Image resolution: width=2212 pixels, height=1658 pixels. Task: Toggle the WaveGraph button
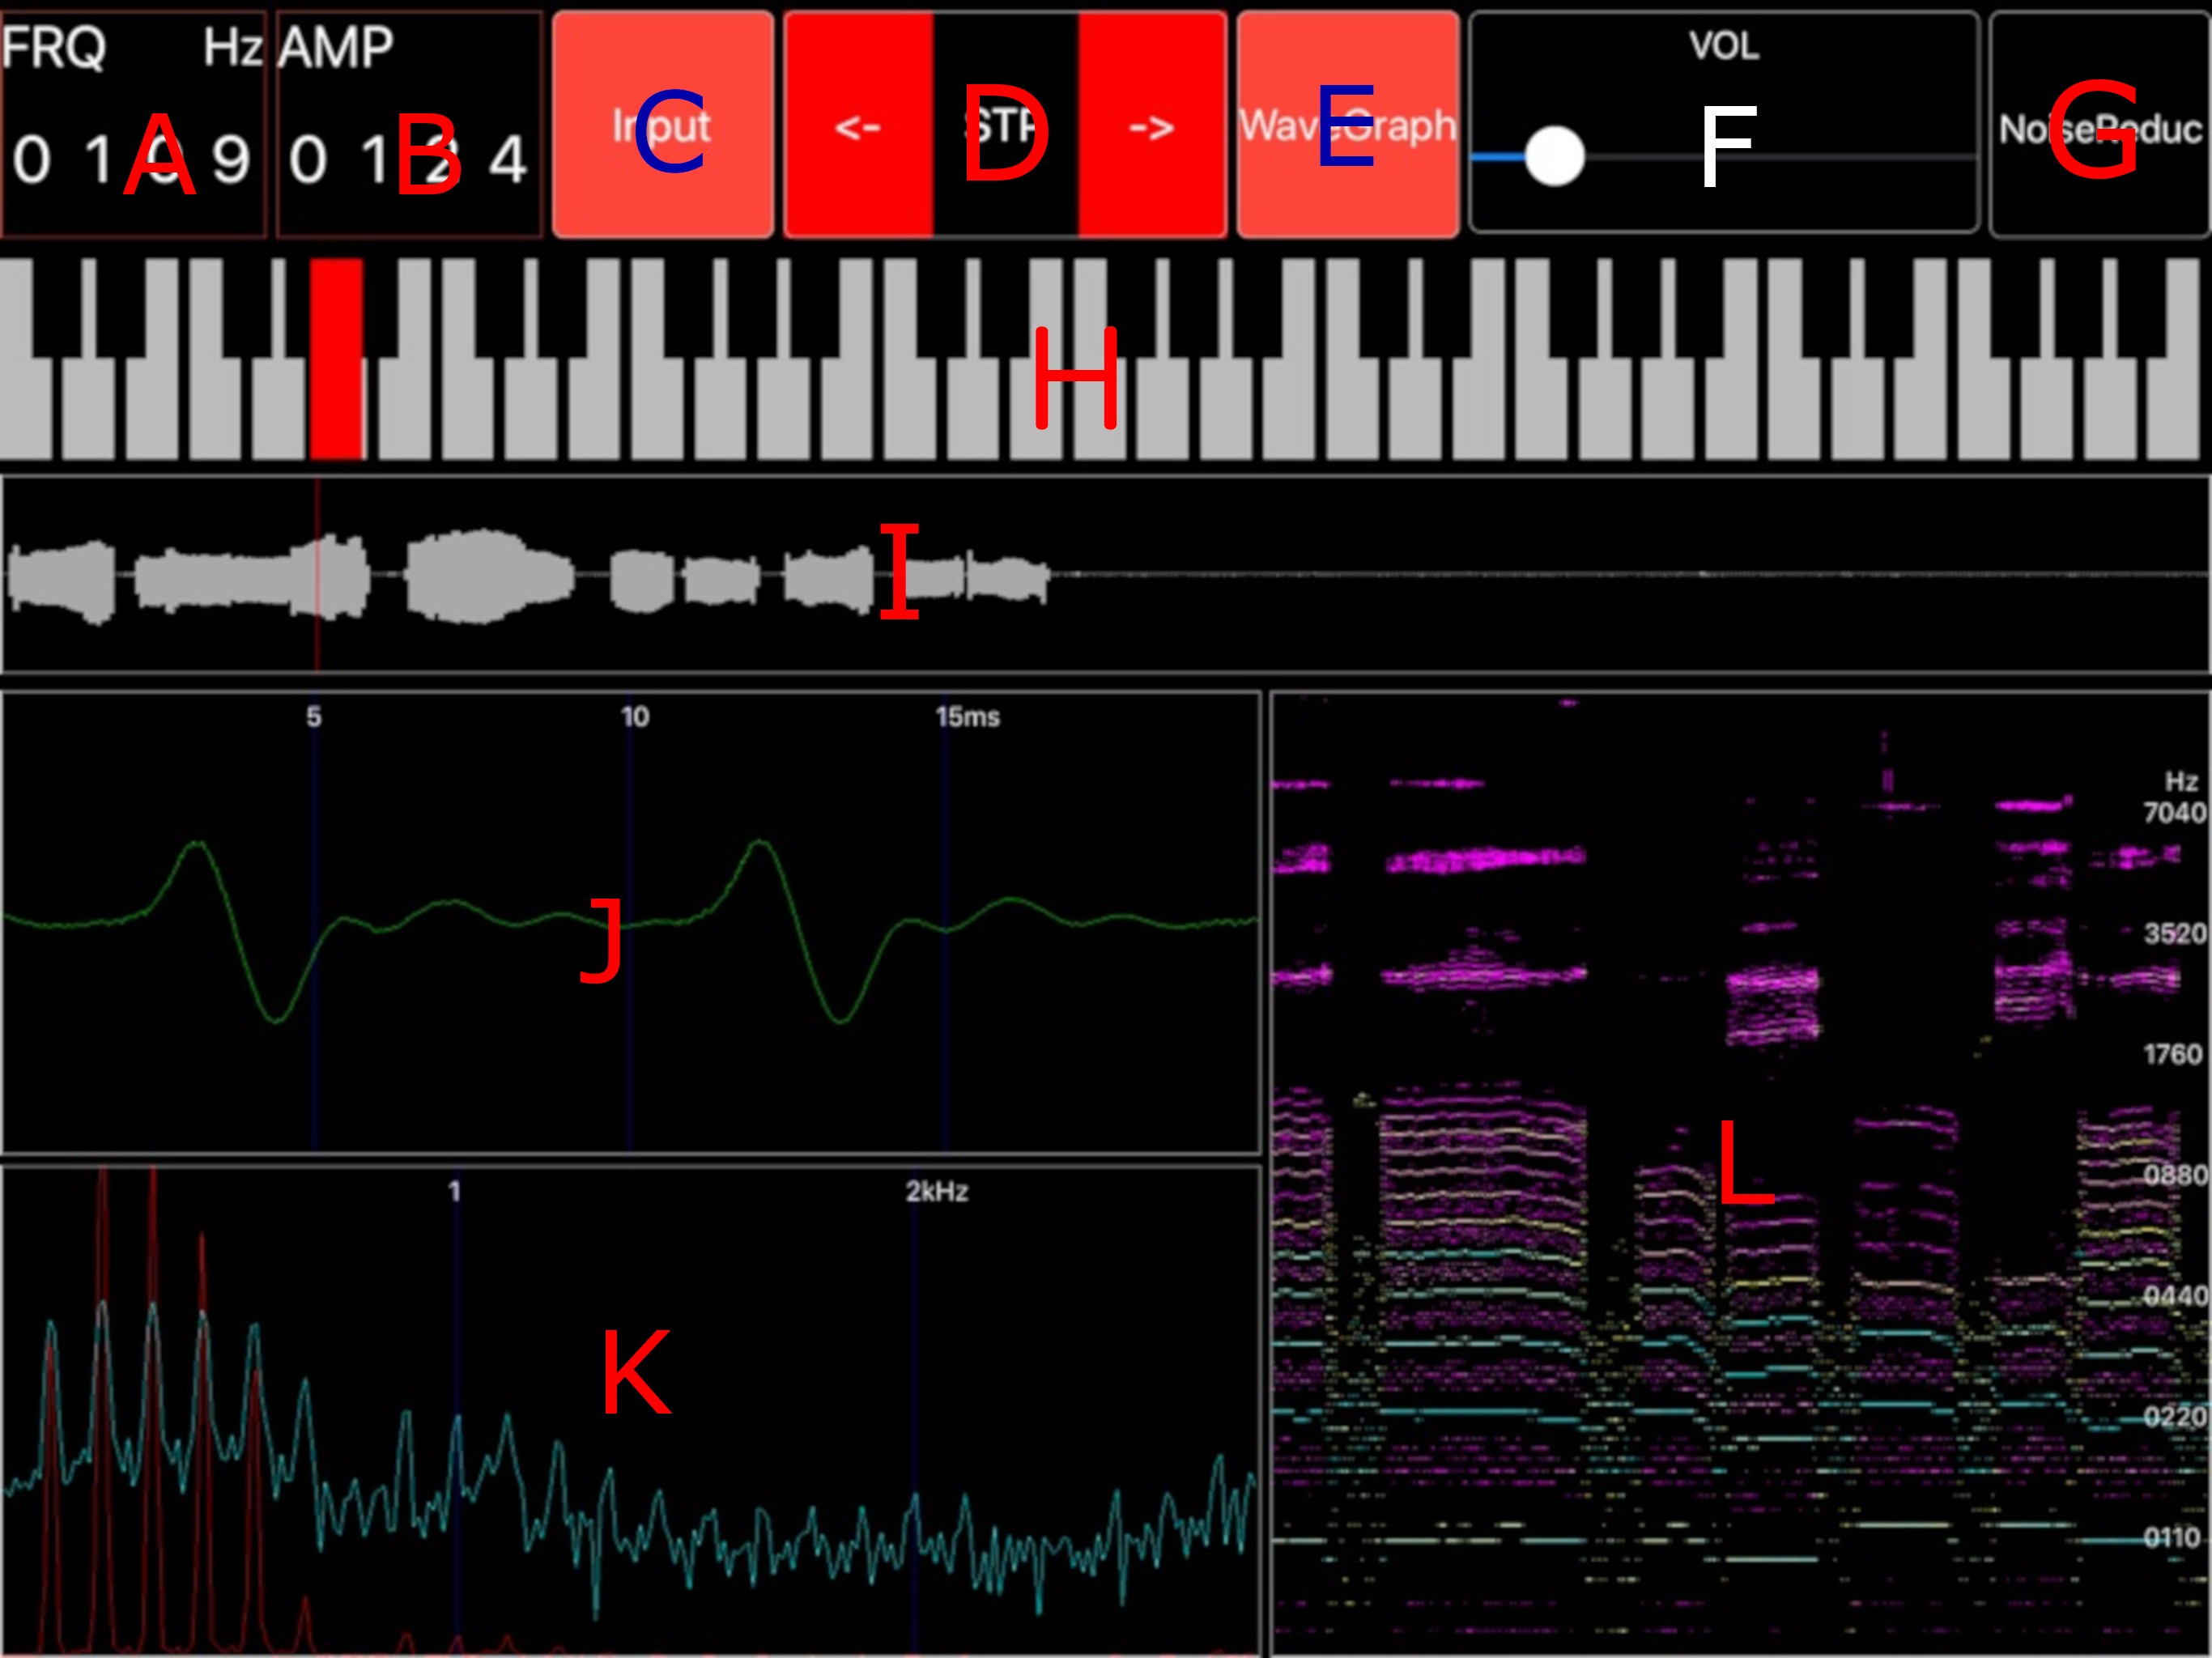[1347, 125]
